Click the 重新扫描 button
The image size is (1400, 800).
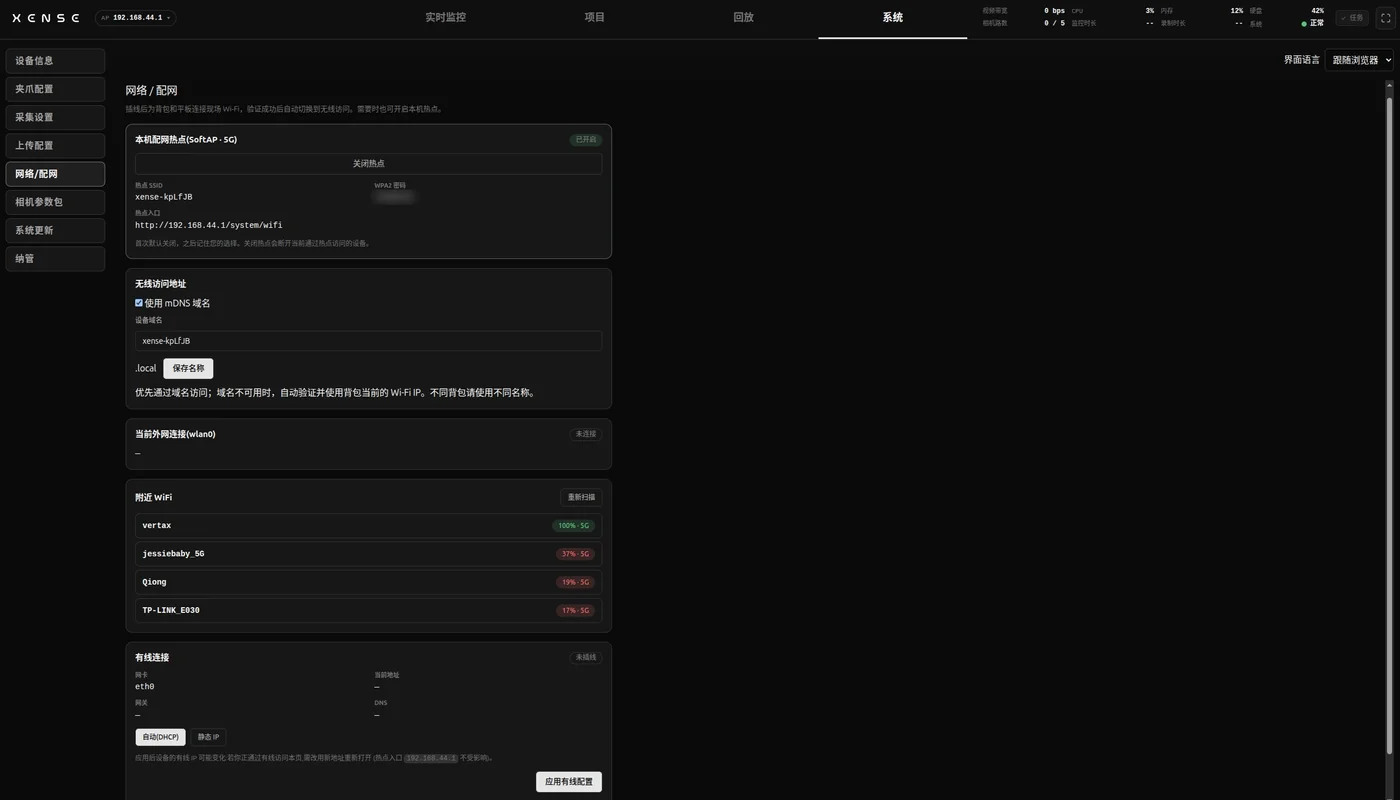click(x=581, y=497)
